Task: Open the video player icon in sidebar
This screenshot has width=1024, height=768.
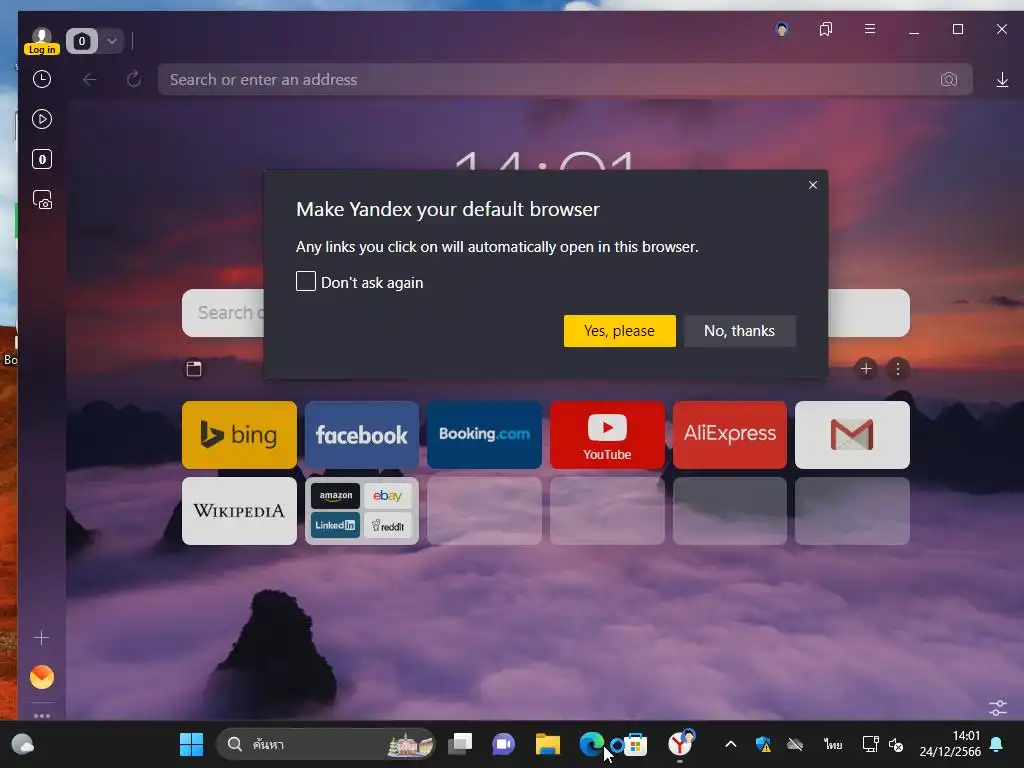Action: point(42,119)
